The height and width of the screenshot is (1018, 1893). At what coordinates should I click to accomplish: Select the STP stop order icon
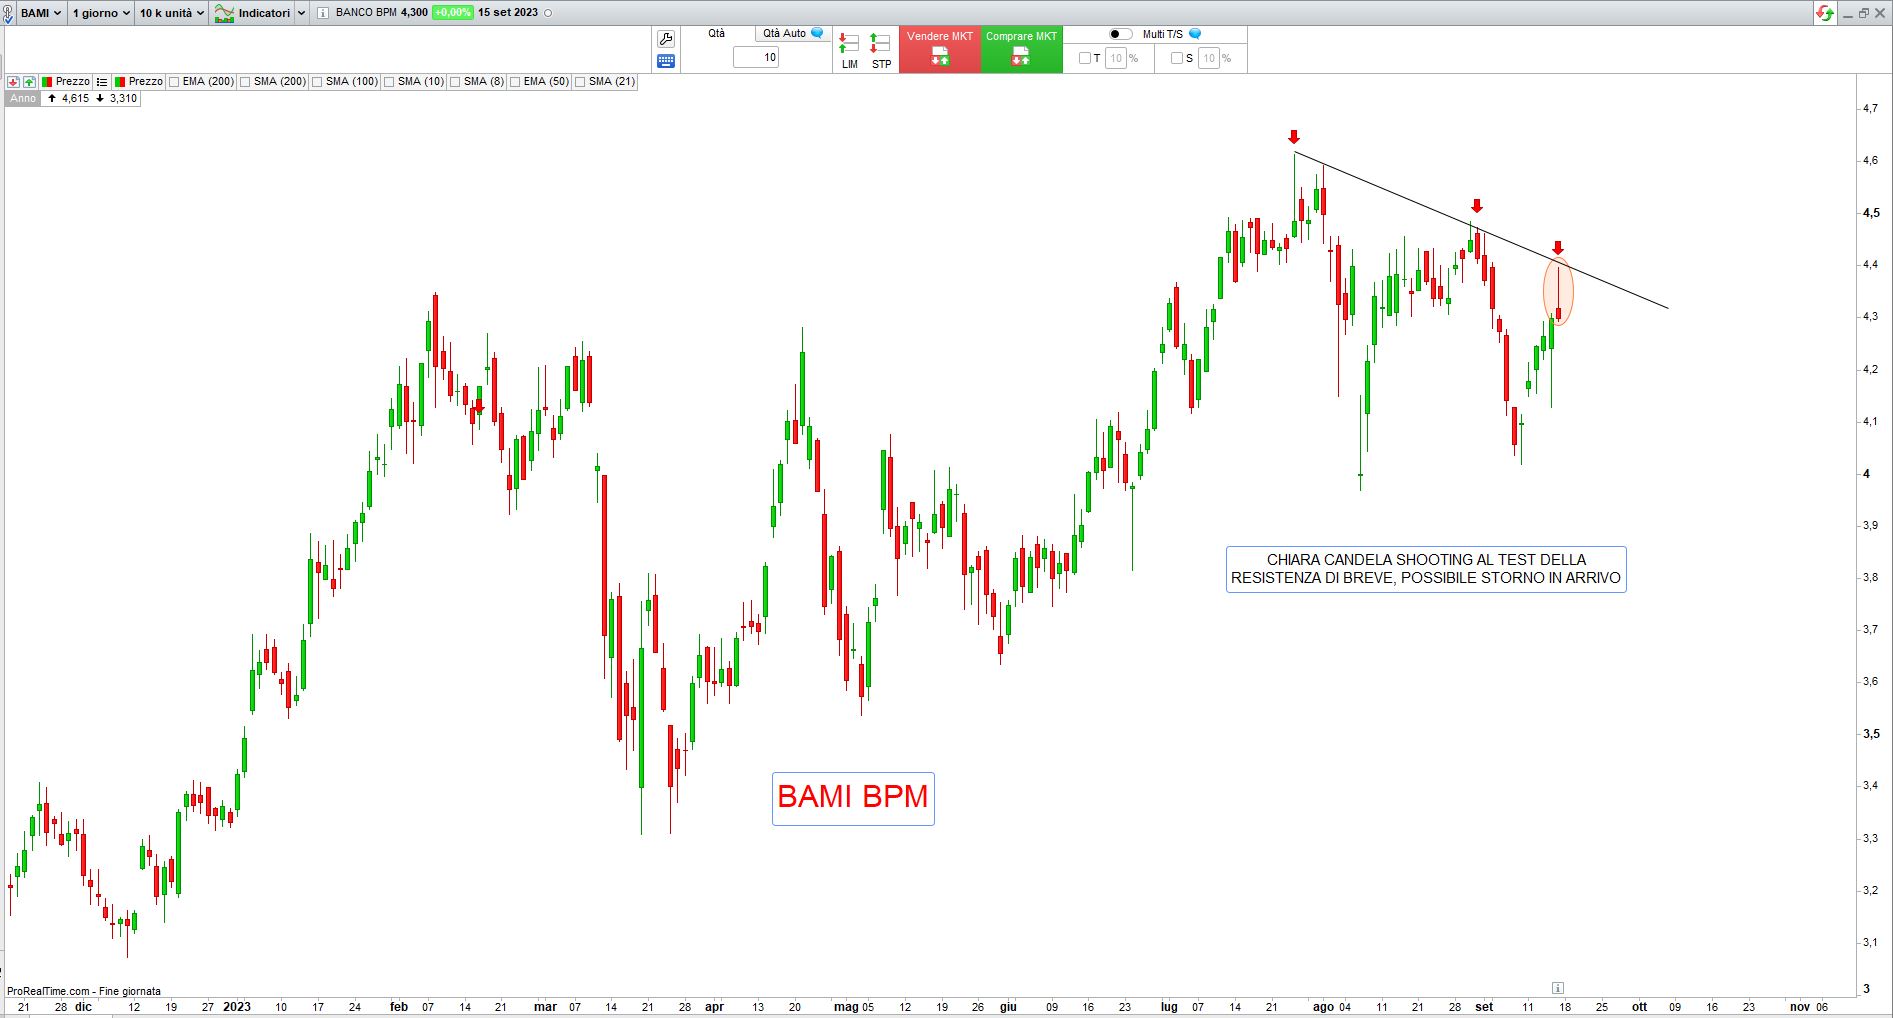880,50
